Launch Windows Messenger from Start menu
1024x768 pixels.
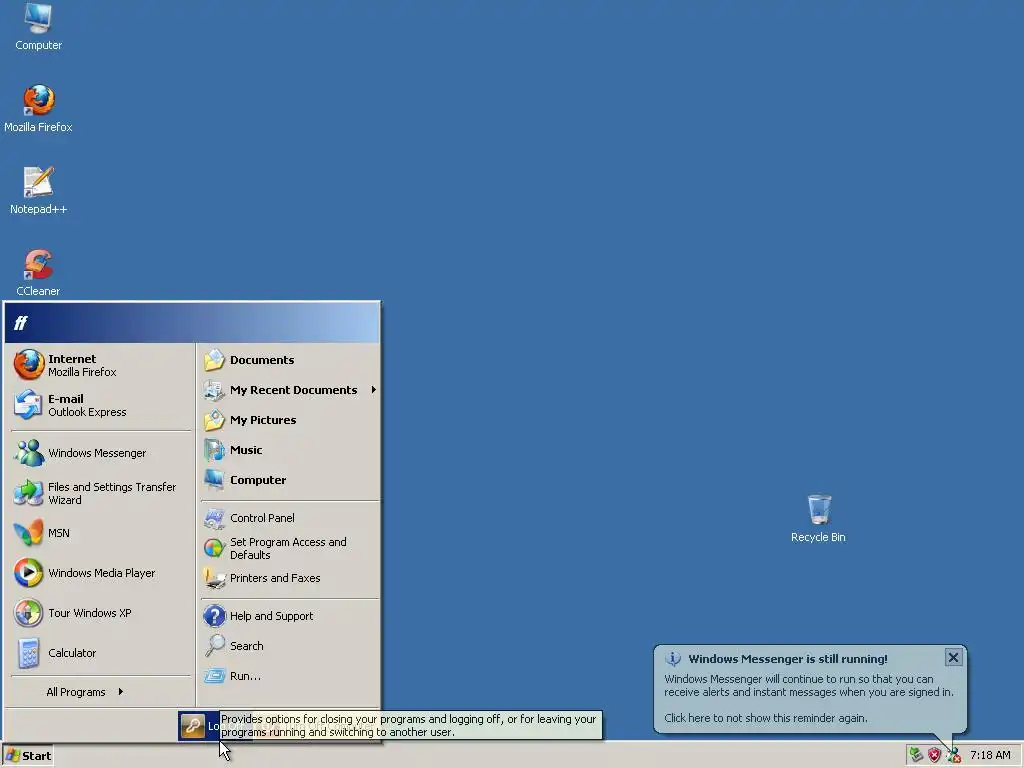pyautogui.click(x=101, y=453)
